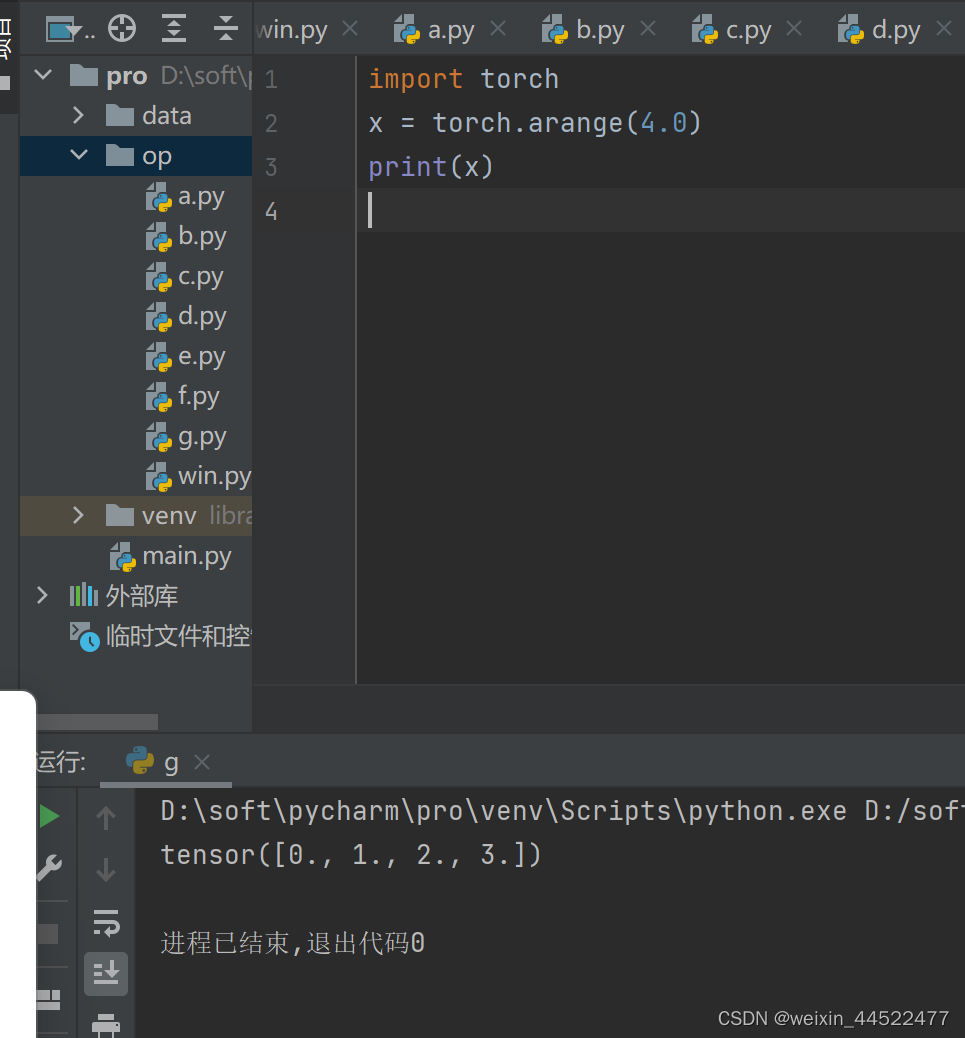The width and height of the screenshot is (965, 1038).
Task: Click the tensor([0., 1., 2., 3.]) output
Action: [351, 855]
